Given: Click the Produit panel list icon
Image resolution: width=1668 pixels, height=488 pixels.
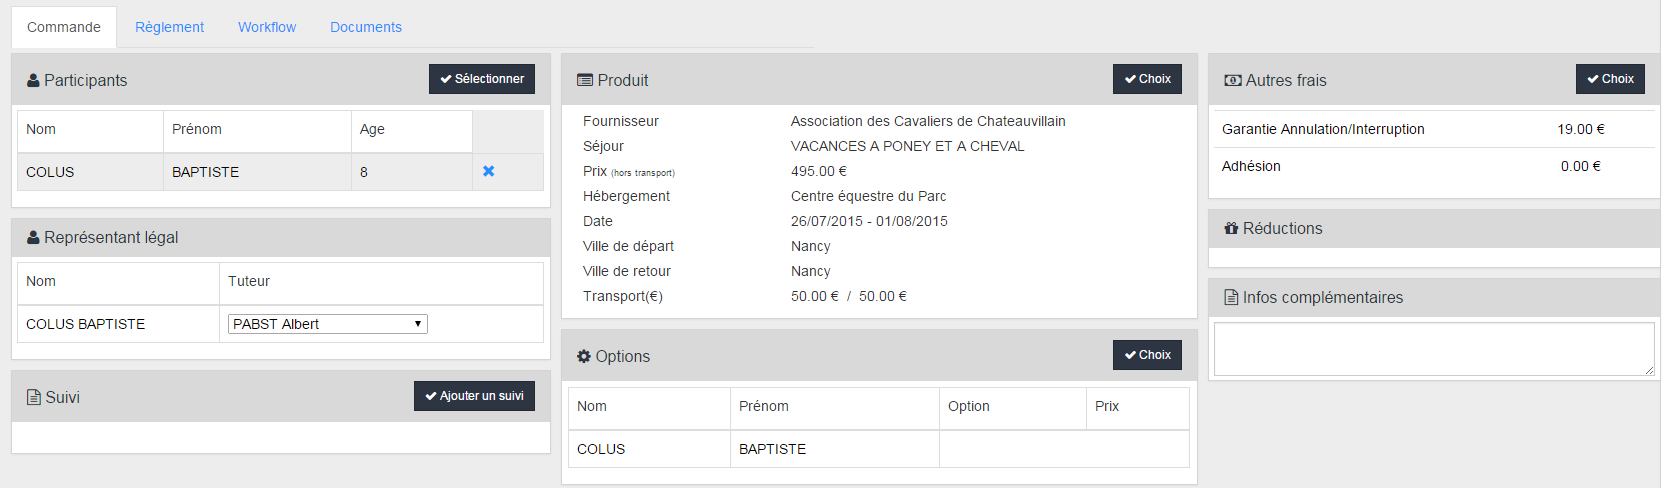Looking at the screenshot, I should coord(585,80).
